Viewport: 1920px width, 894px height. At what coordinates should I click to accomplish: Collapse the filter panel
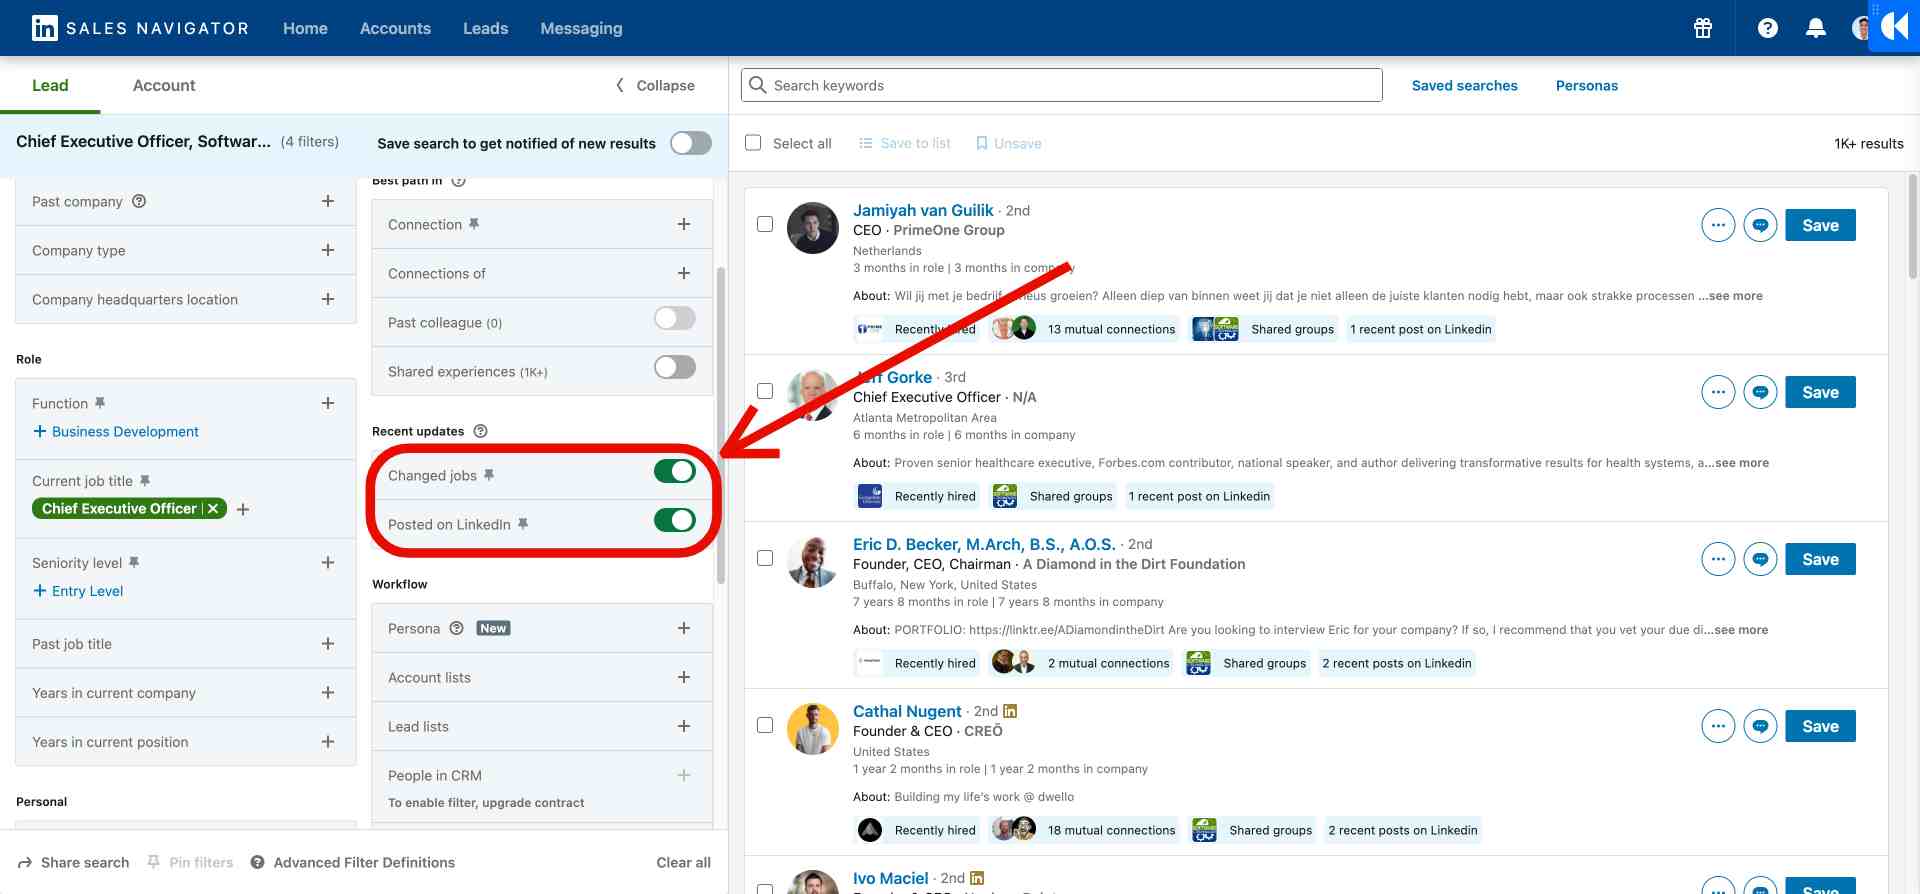tap(655, 85)
